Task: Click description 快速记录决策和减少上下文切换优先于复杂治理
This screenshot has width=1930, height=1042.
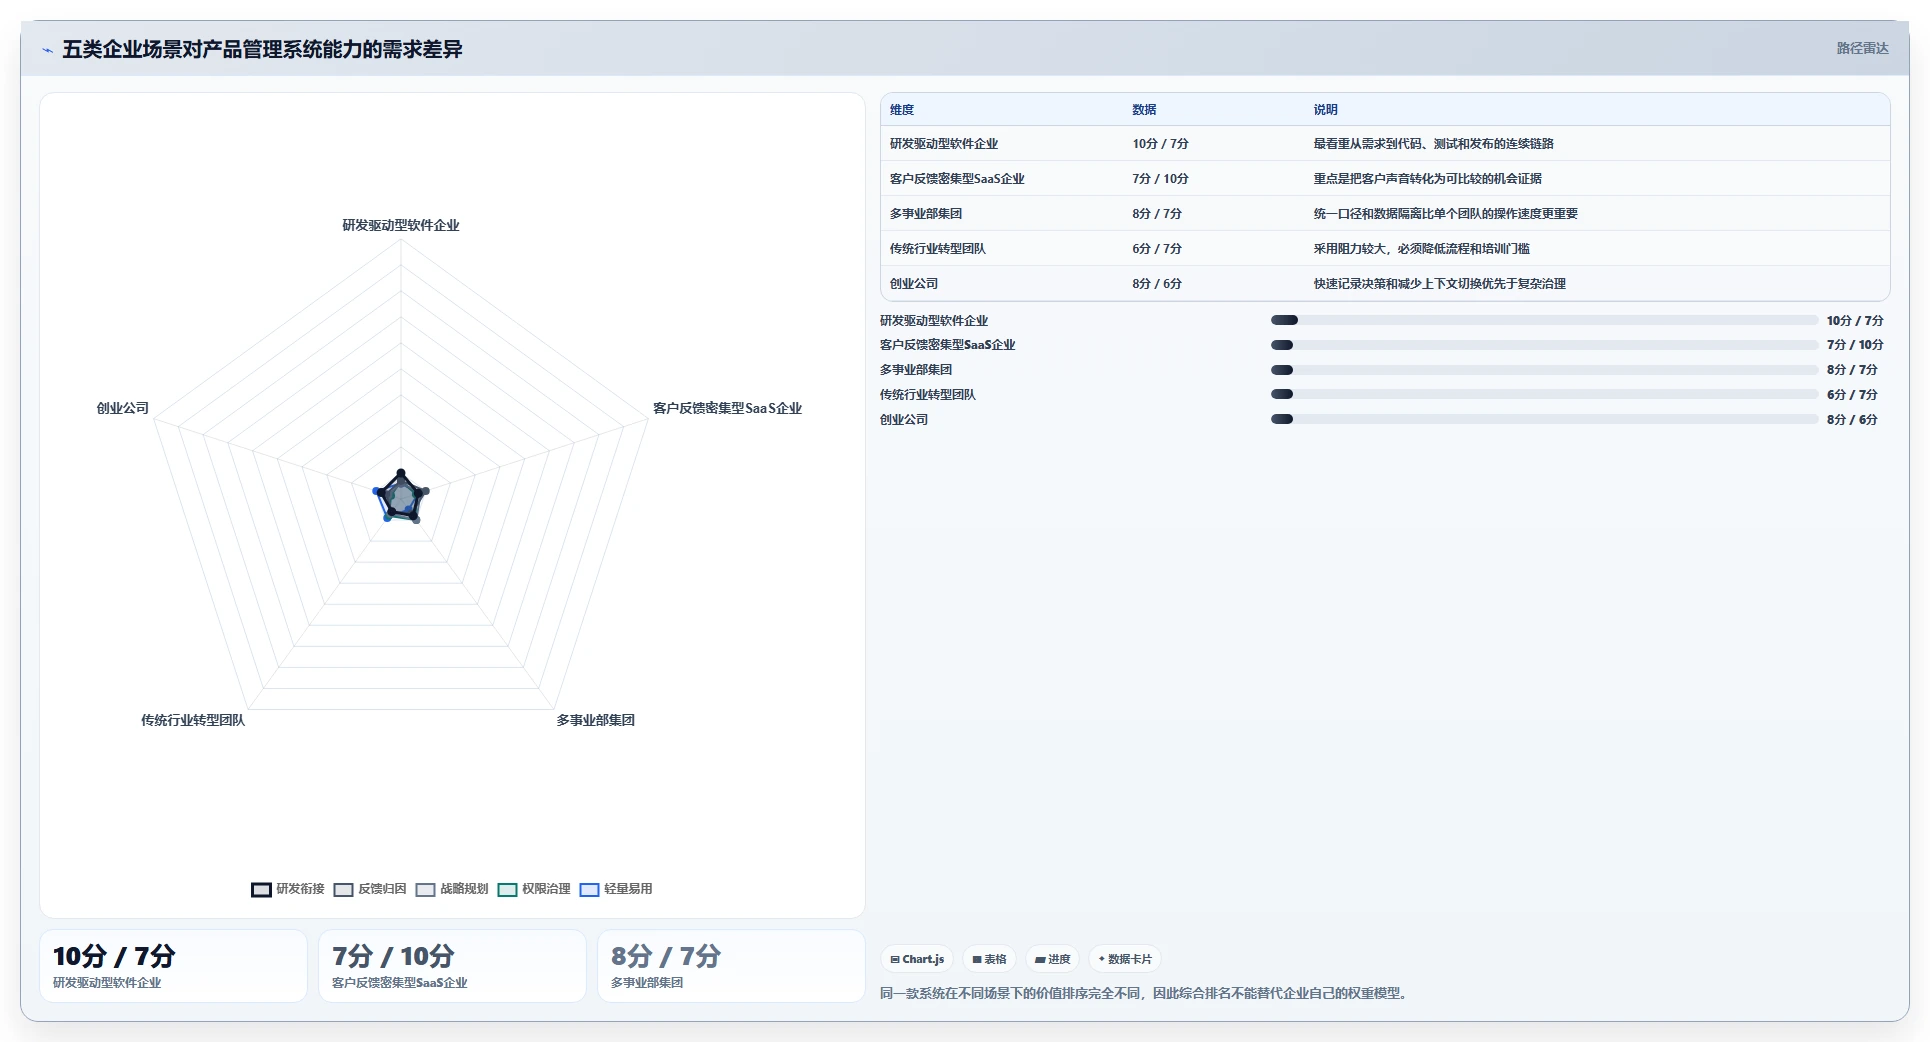Action: [1439, 284]
